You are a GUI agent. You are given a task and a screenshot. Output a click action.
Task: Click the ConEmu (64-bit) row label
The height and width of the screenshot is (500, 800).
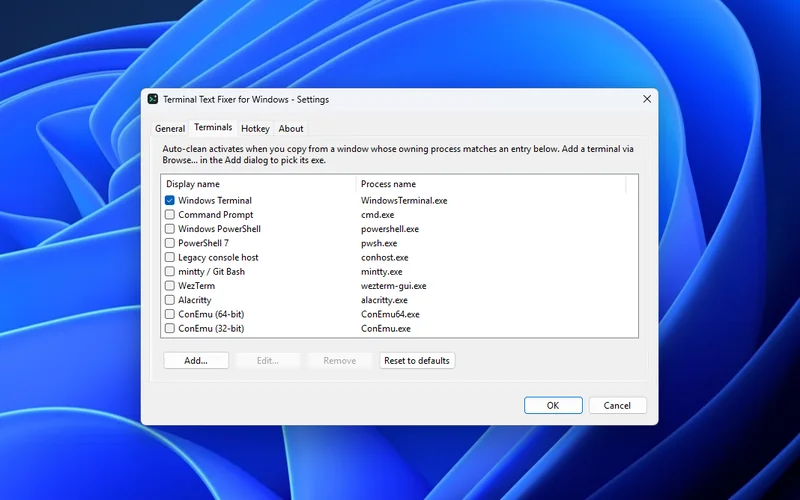pyautogui.click(x=211, y=314)
